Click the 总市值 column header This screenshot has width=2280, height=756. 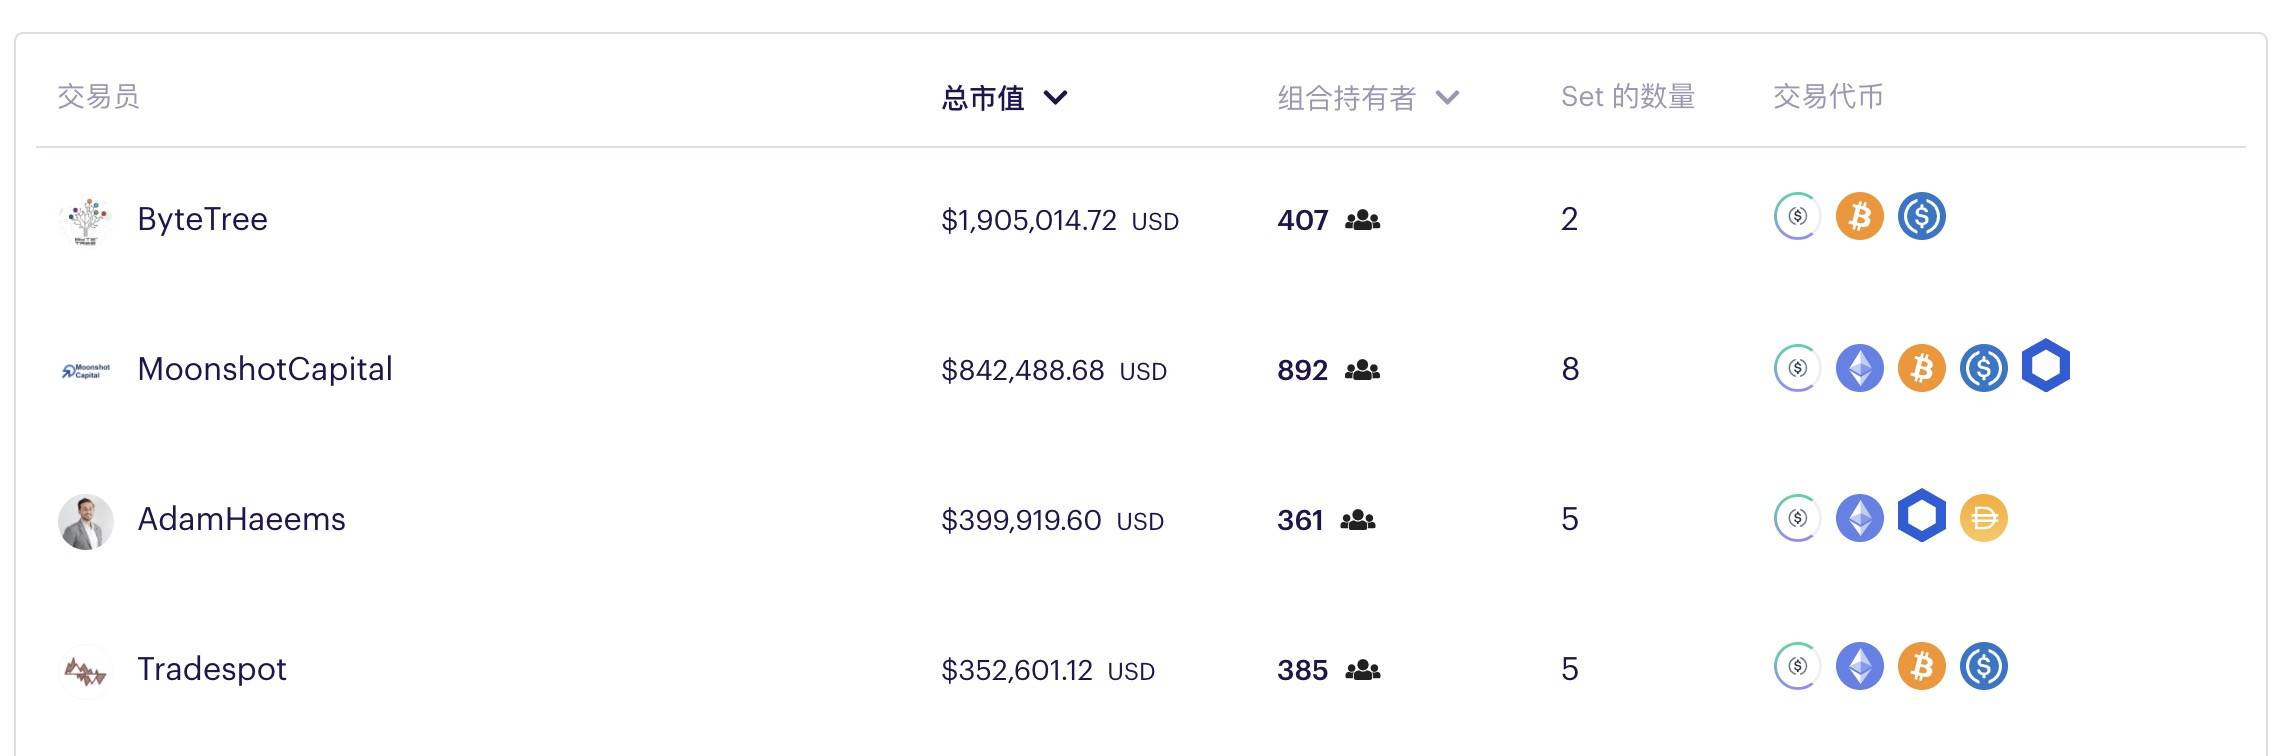pyautogui.click(x=983, y=98)
